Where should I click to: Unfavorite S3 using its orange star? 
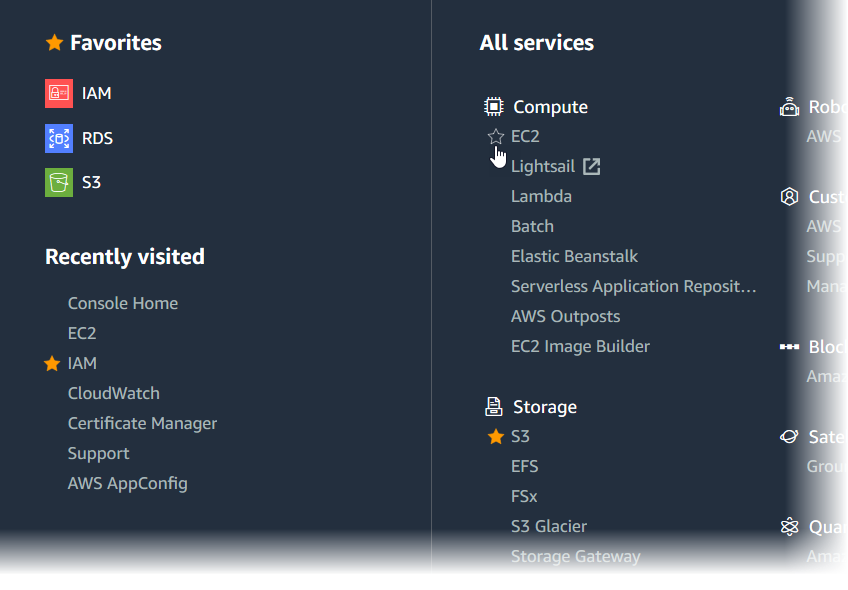point(495,437)
